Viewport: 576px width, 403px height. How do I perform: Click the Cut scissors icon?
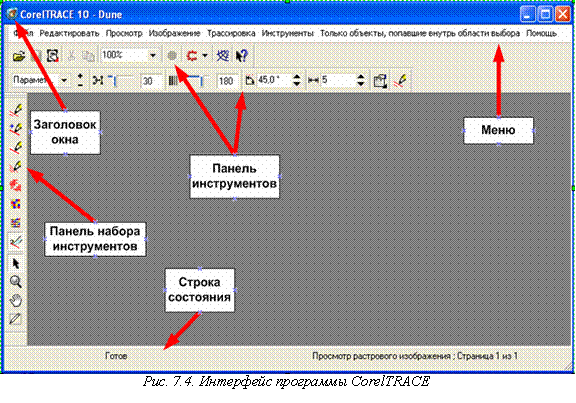pyautogui.click(x=71, y=56)
